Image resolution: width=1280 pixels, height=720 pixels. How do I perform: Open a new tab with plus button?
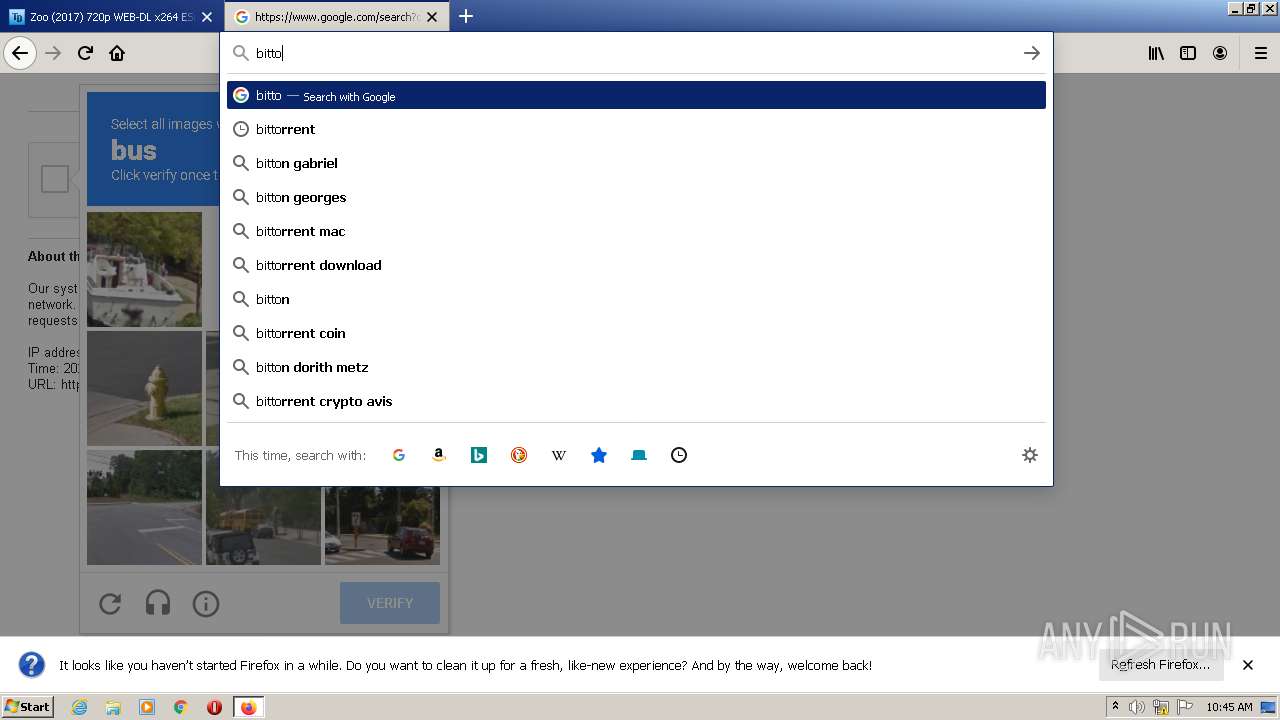coord(466,16)
